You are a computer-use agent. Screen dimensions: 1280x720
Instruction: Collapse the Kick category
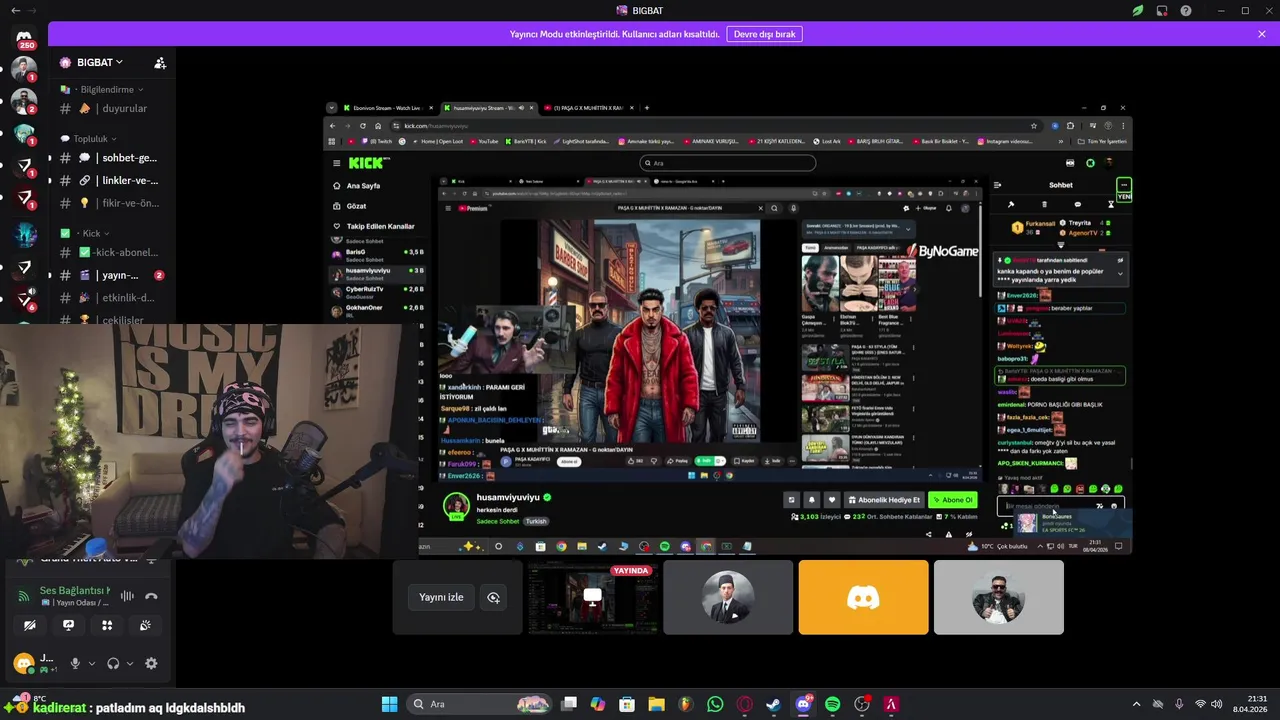85,233
